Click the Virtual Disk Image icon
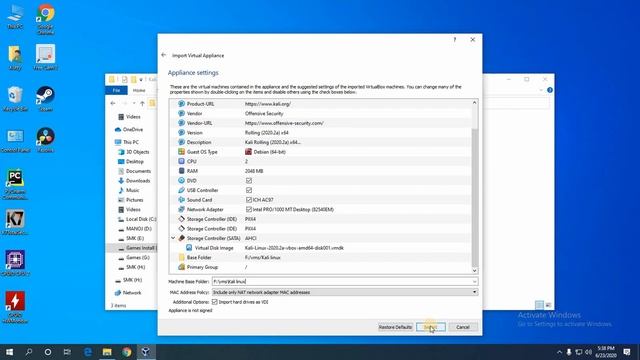Viewport: 640px width, 360px height. click(x=189, y=248)
